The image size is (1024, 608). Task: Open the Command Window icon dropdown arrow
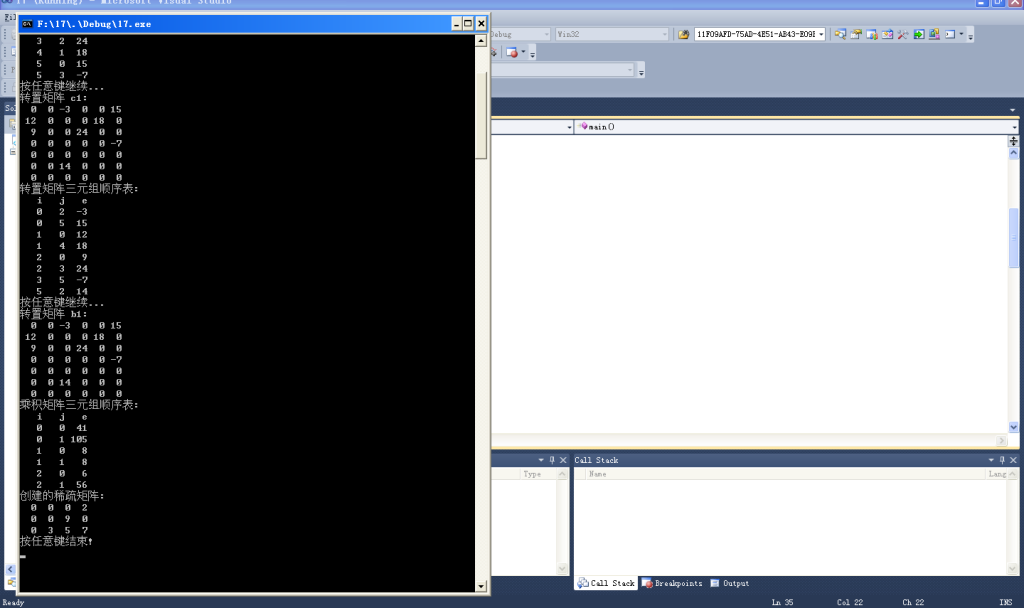961,35
